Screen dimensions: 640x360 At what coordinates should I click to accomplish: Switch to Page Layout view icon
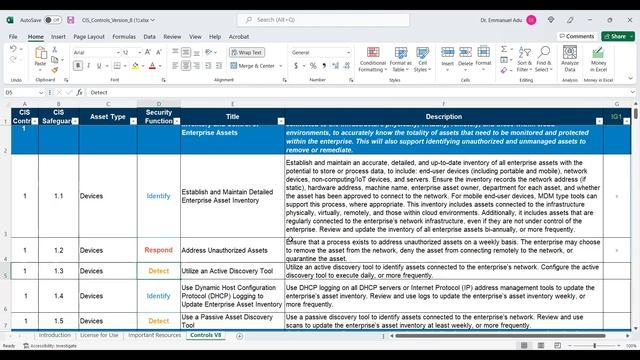coord(541,346)
